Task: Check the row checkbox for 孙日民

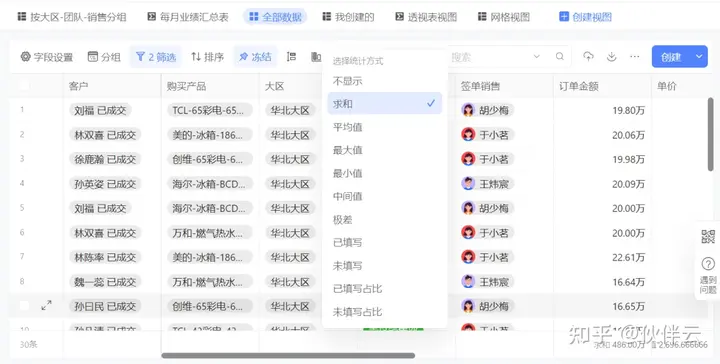Action: point(24,306)
